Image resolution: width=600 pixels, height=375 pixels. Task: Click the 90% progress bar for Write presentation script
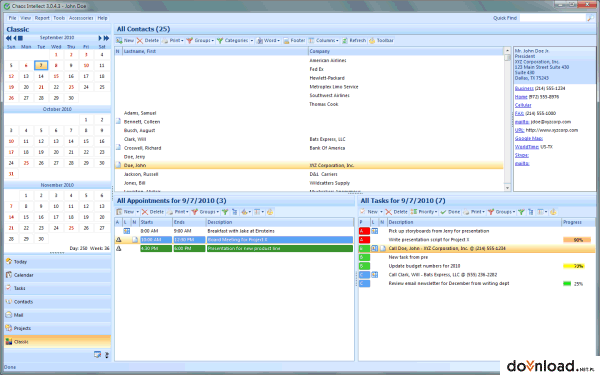(x=577, y=240)
